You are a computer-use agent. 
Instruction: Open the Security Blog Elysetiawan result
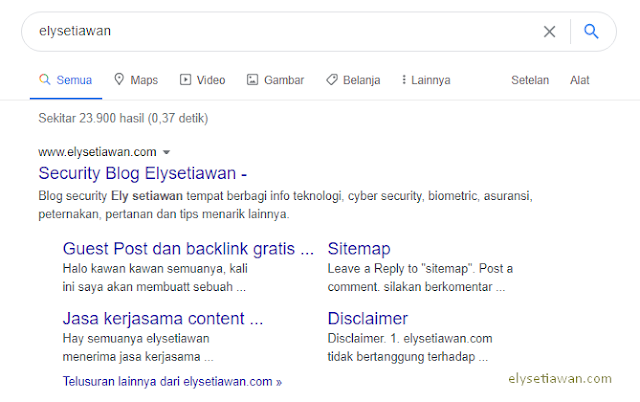(x=142, y=173)
